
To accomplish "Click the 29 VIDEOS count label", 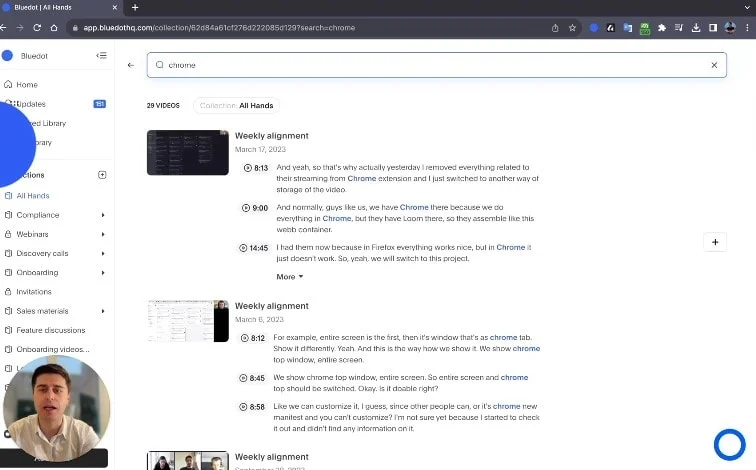I will click(x=163, y=106).
